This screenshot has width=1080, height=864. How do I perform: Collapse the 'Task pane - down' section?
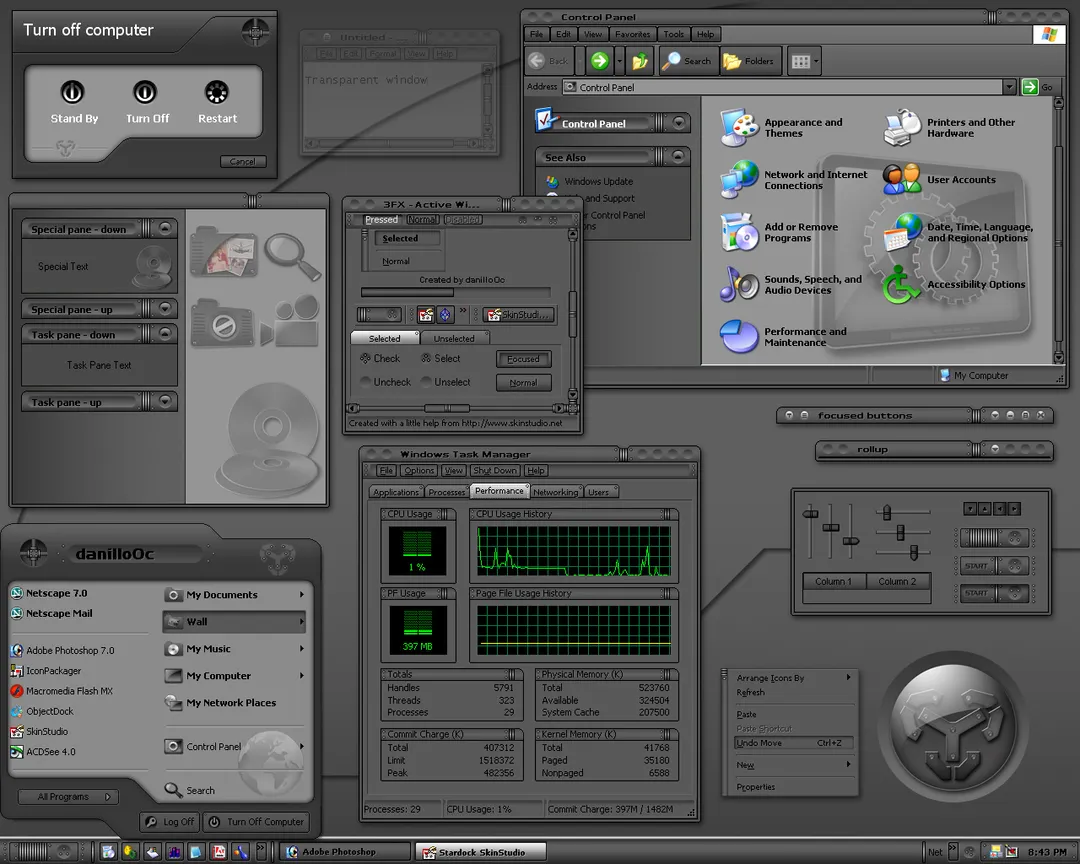[x=165, y=334]
